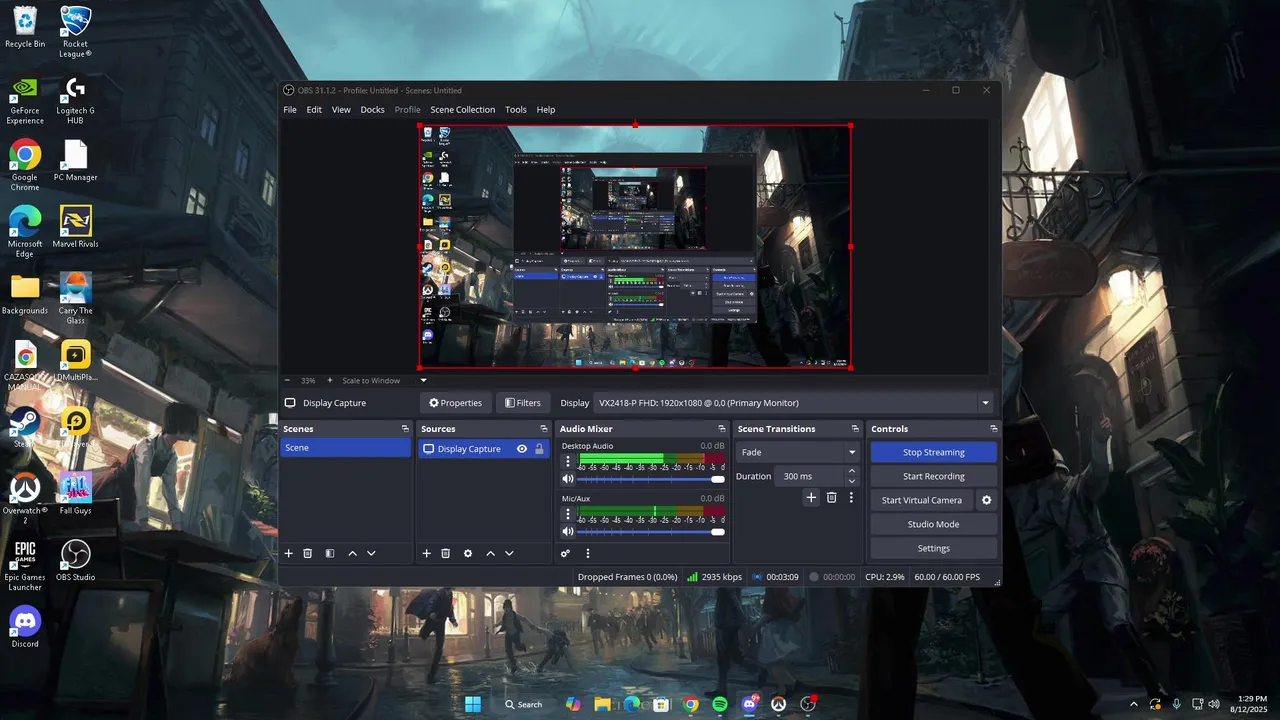Open Desktop Audio three-dot options
The image size is (1280, 720).
(568, 461)
